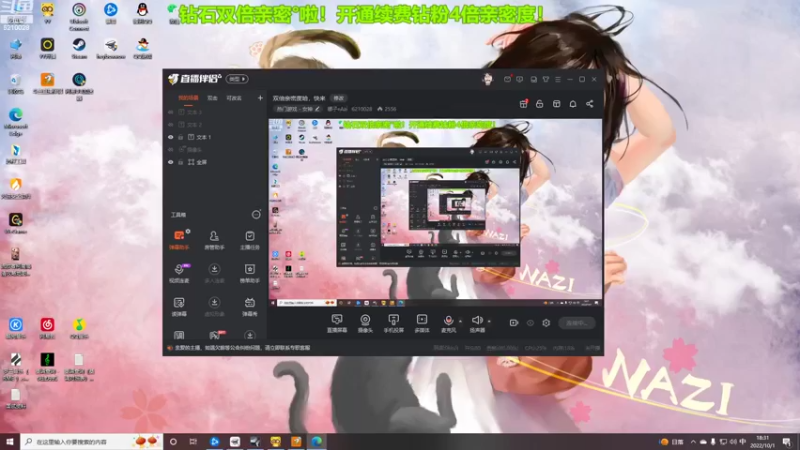This screenshot has width=800, height=450.
Task: Toggle lock on 全屏 layer
Action: pyautogui.click(x=181, y=162)
